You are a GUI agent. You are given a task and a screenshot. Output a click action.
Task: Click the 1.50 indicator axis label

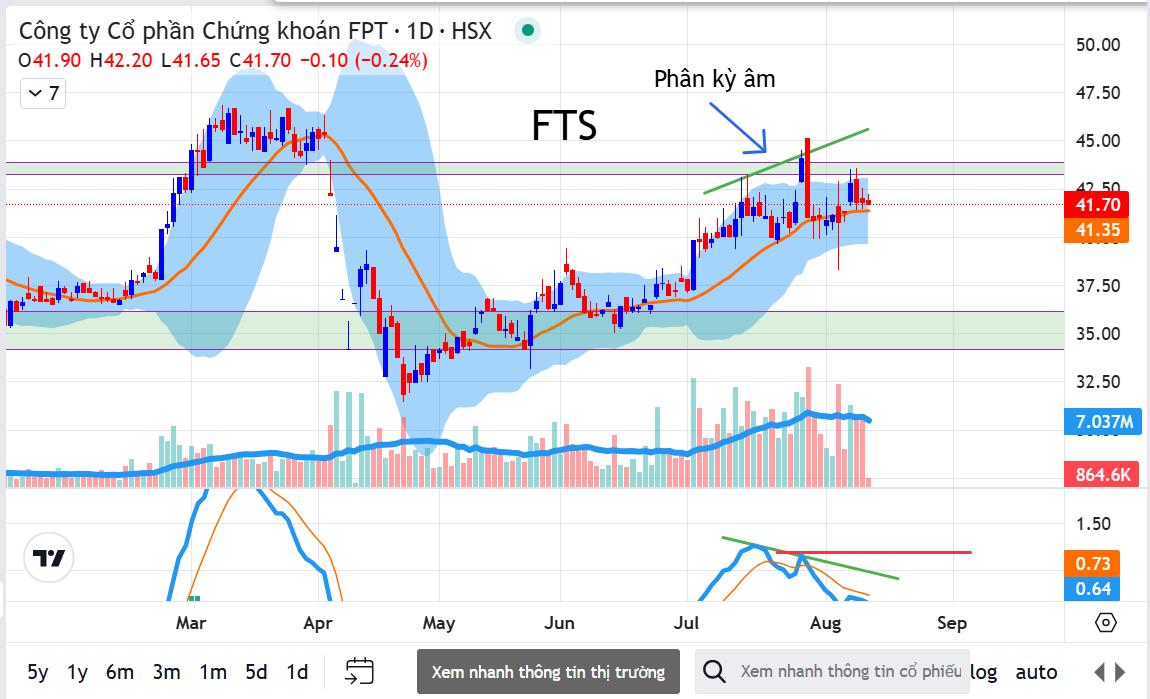point(1093,524)
